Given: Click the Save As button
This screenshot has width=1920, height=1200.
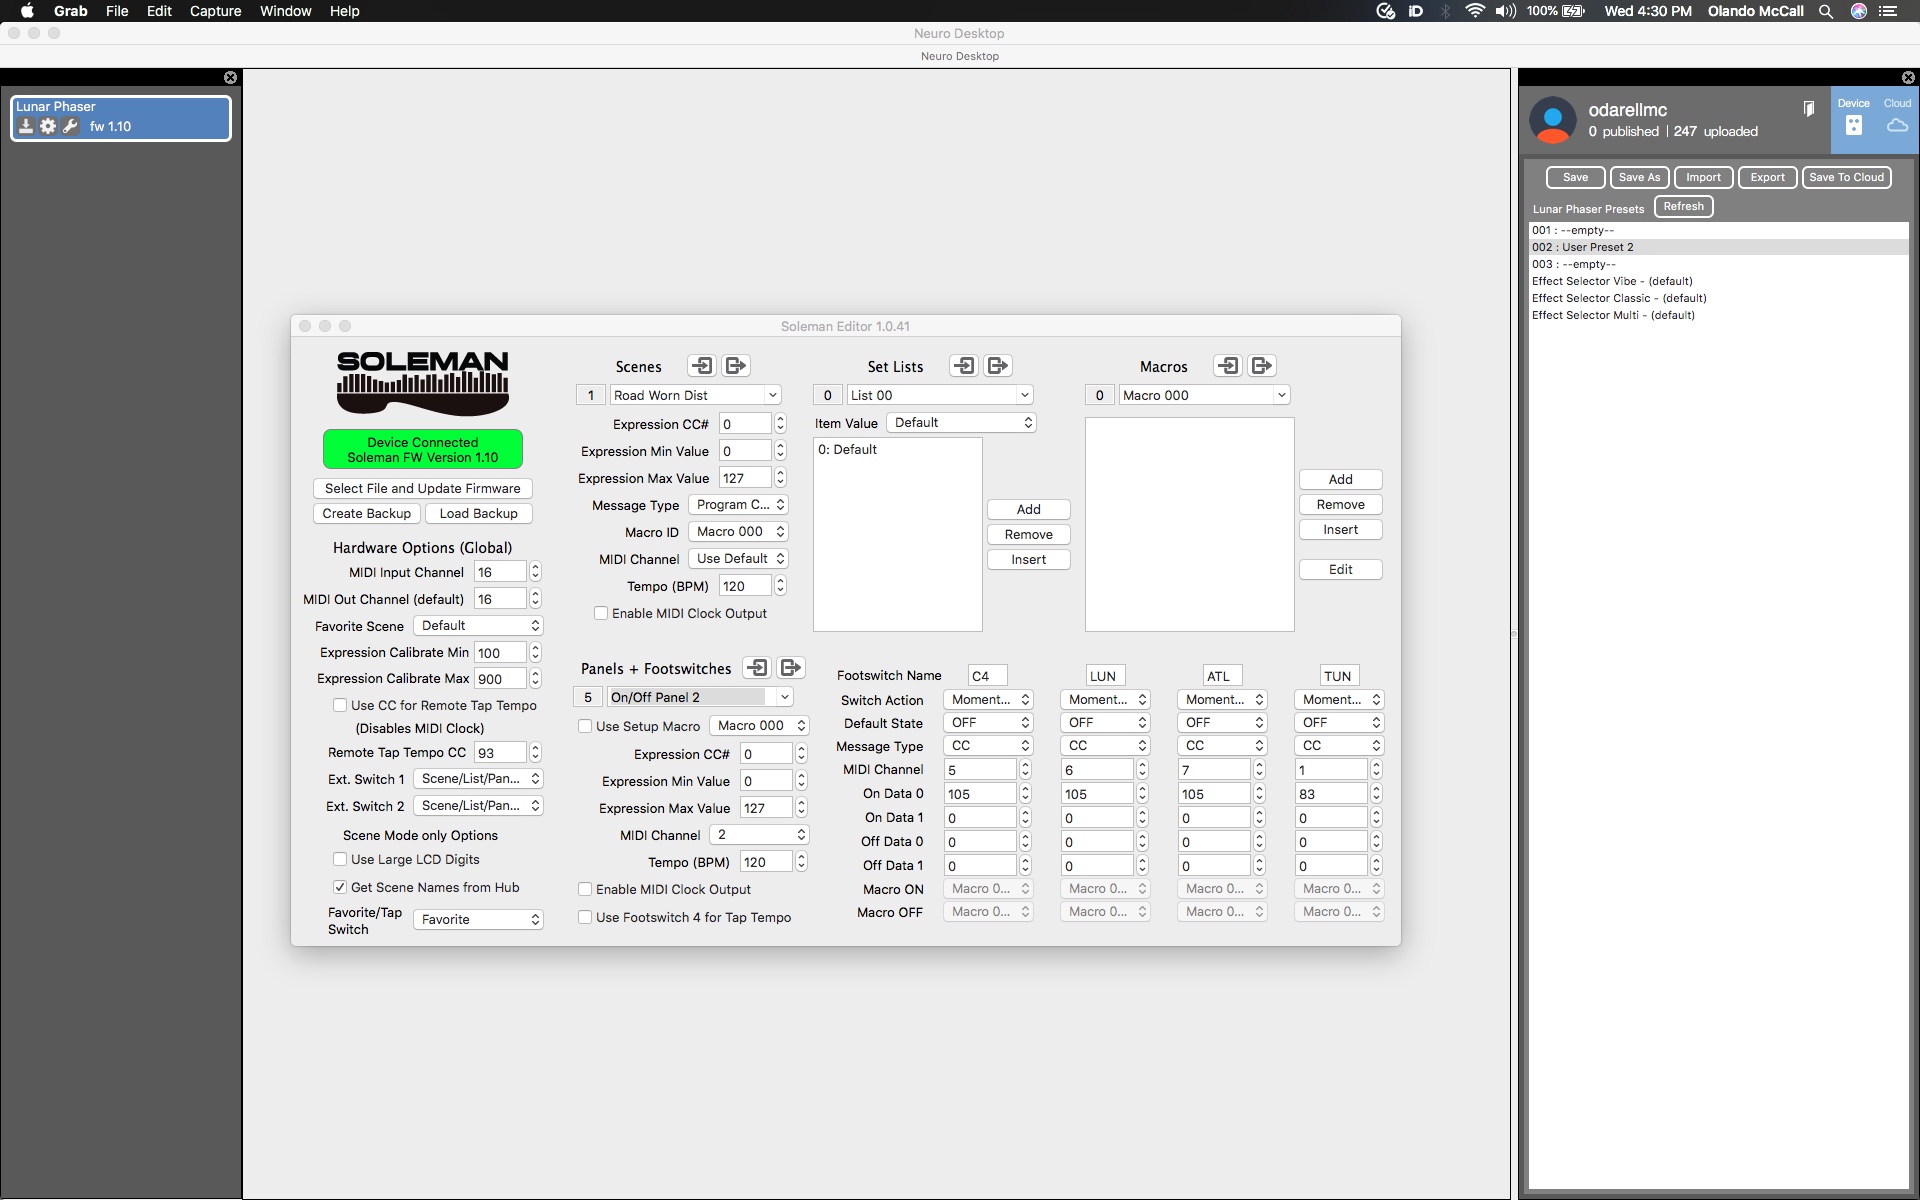Looking at the screenshot, I should [1640, 177].
